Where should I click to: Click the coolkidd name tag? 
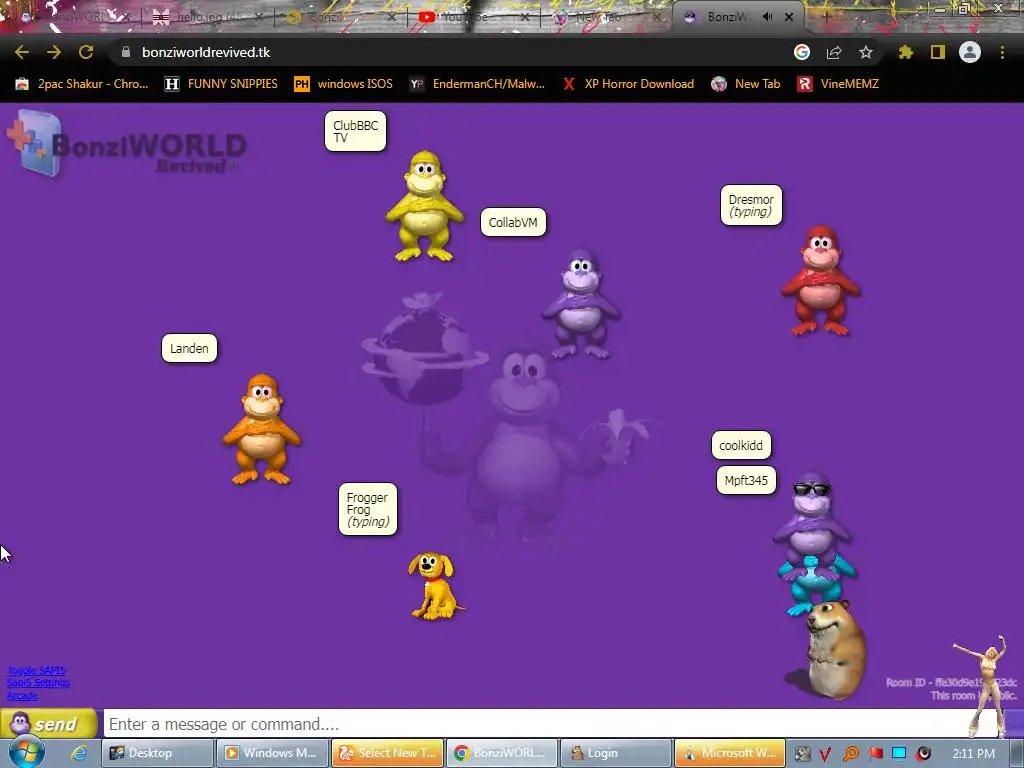tap(741, 445)
